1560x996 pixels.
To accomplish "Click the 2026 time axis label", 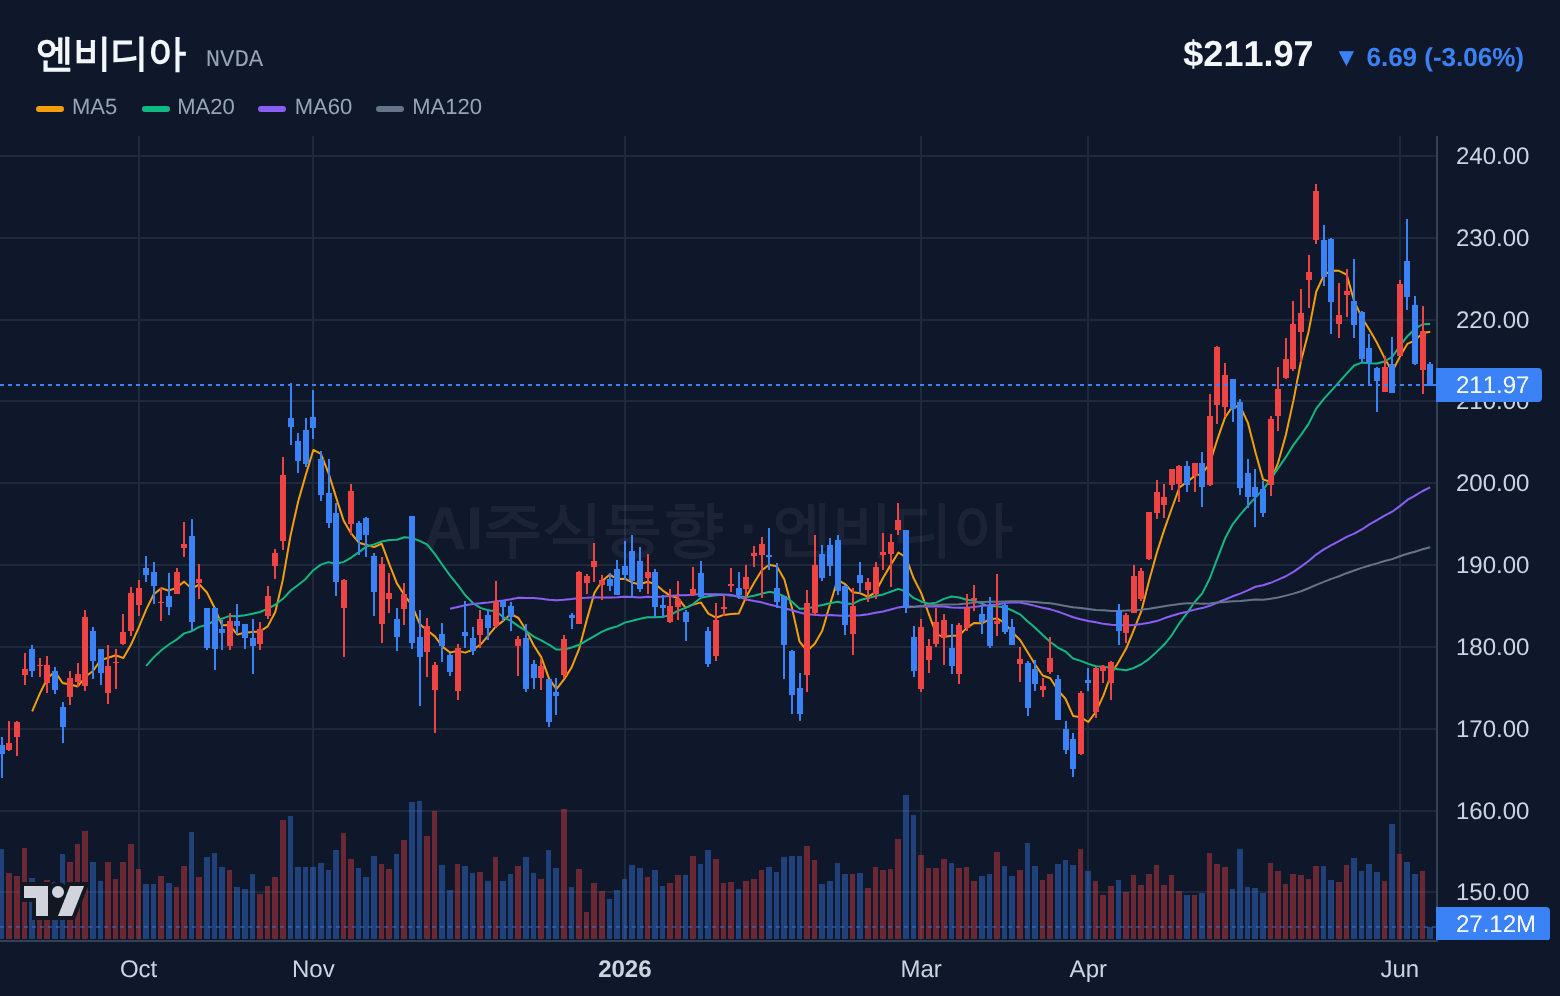I will [x=625, y=969].
